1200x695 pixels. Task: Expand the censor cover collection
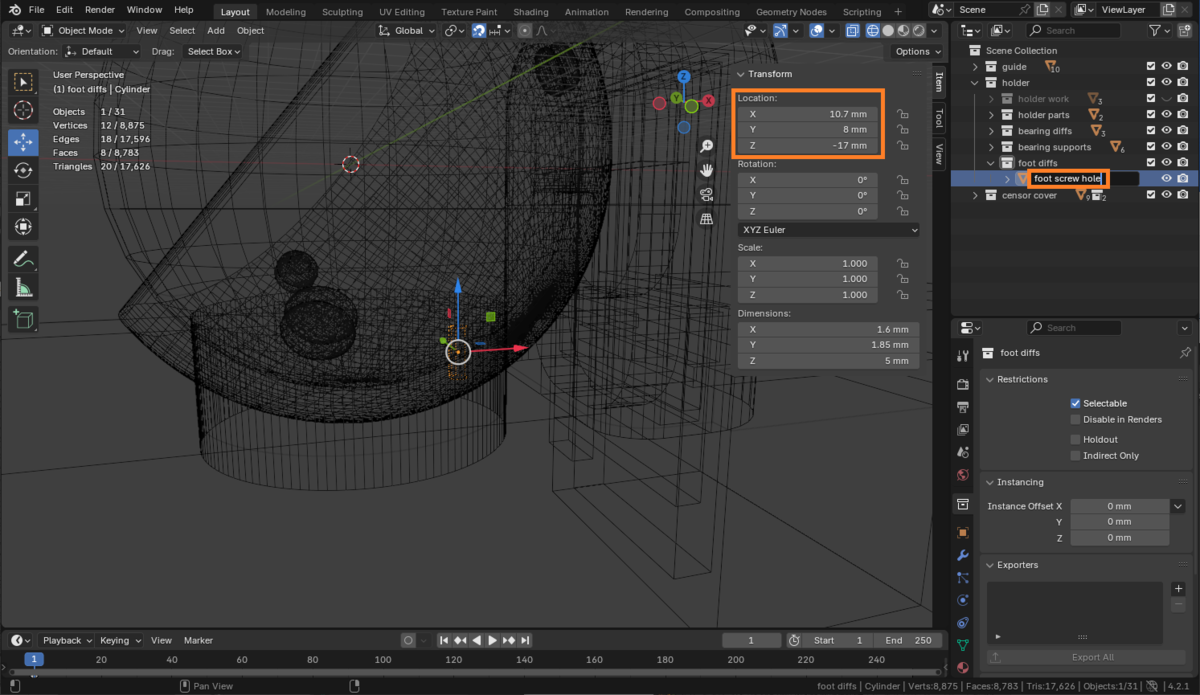coord(976,195)
